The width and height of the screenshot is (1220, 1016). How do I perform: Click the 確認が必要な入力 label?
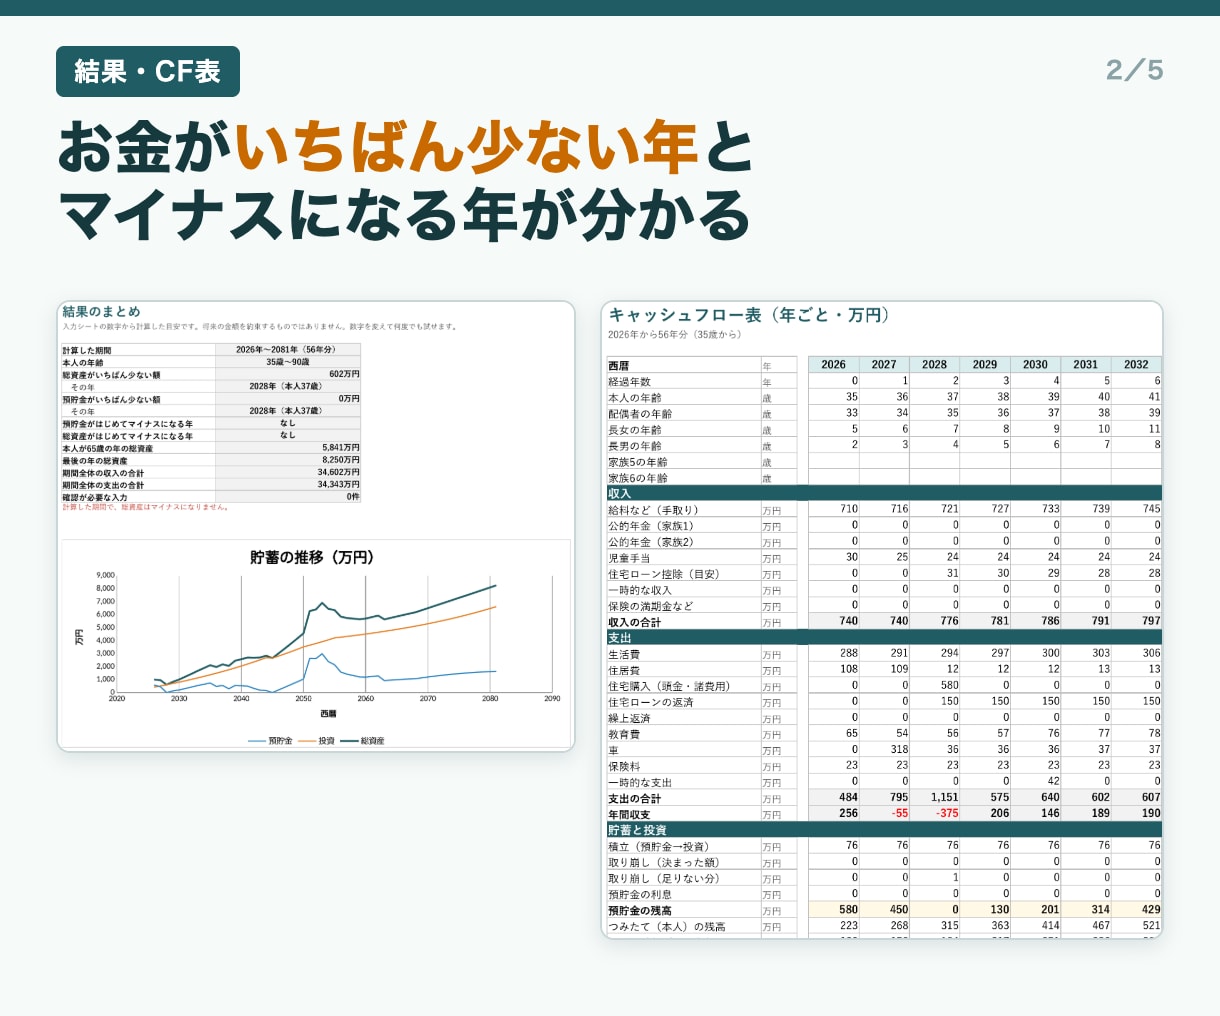pos(95,497)
